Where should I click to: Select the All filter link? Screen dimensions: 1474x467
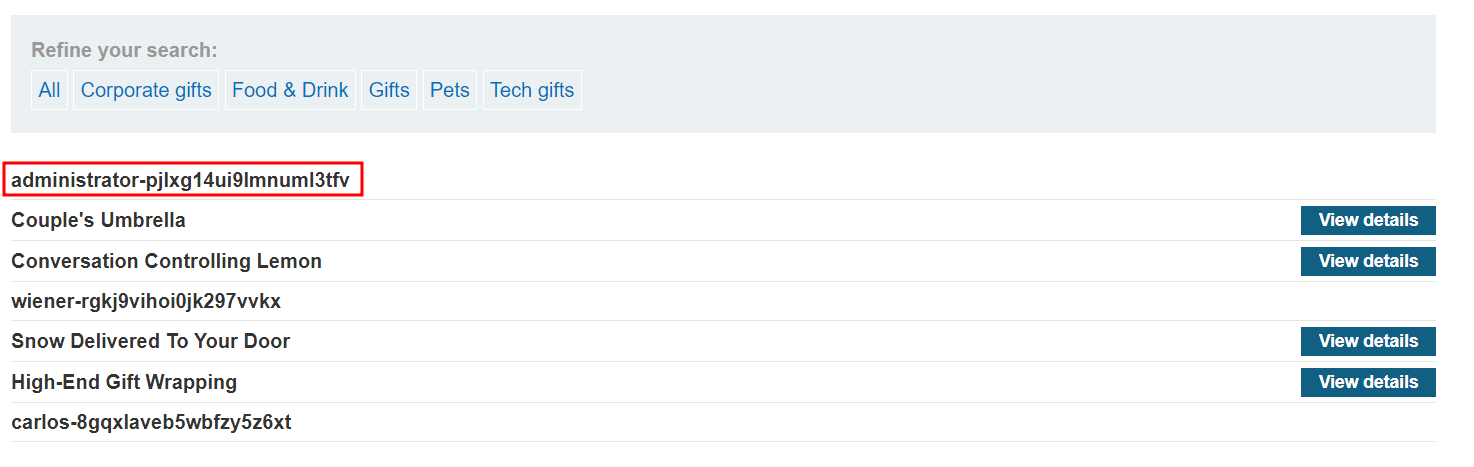tap(49, 90)
